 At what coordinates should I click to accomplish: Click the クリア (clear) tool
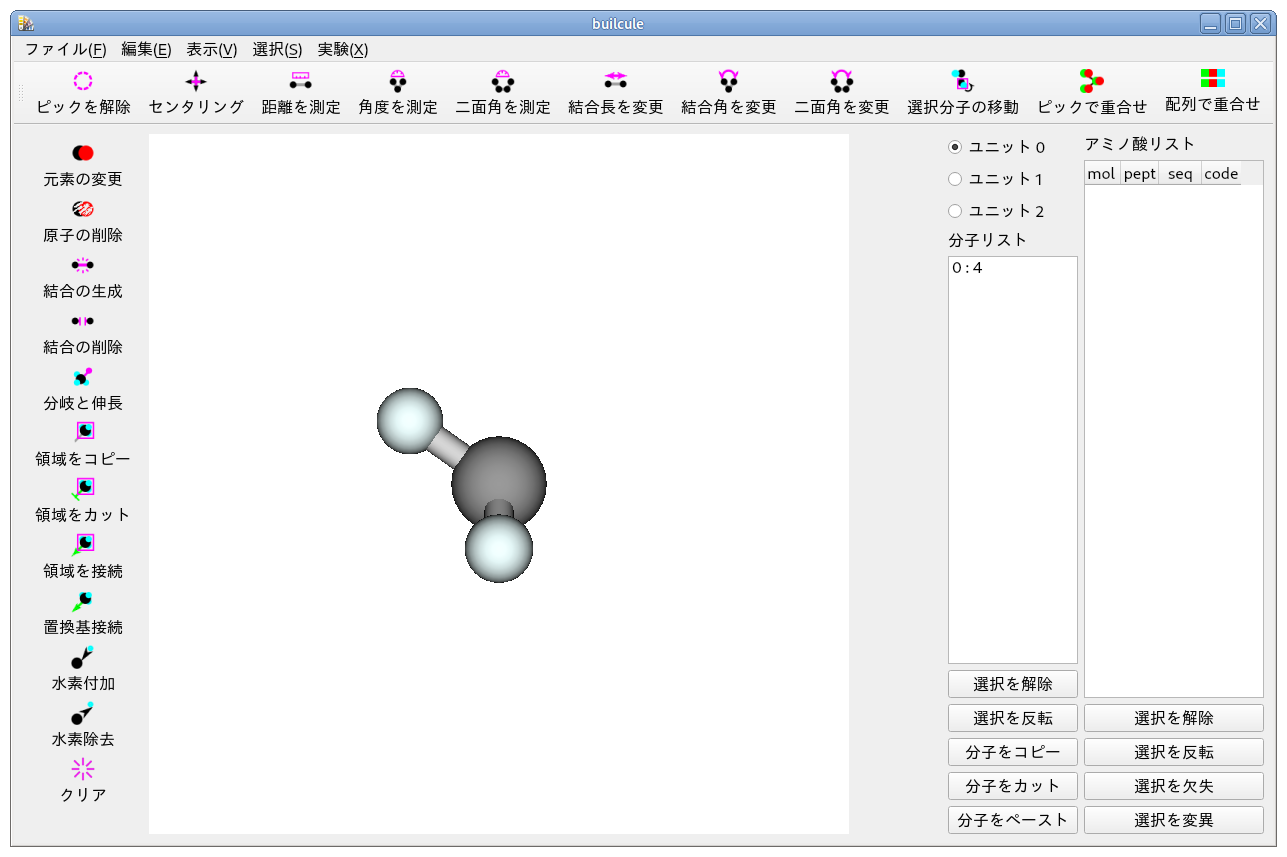point(80,783)
